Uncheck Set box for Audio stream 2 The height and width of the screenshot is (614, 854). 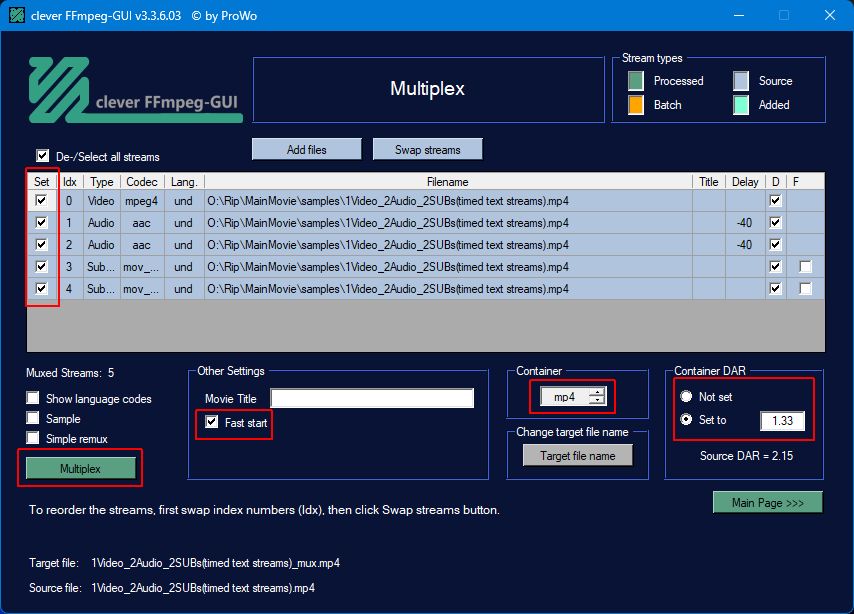(x=41, y=244)
